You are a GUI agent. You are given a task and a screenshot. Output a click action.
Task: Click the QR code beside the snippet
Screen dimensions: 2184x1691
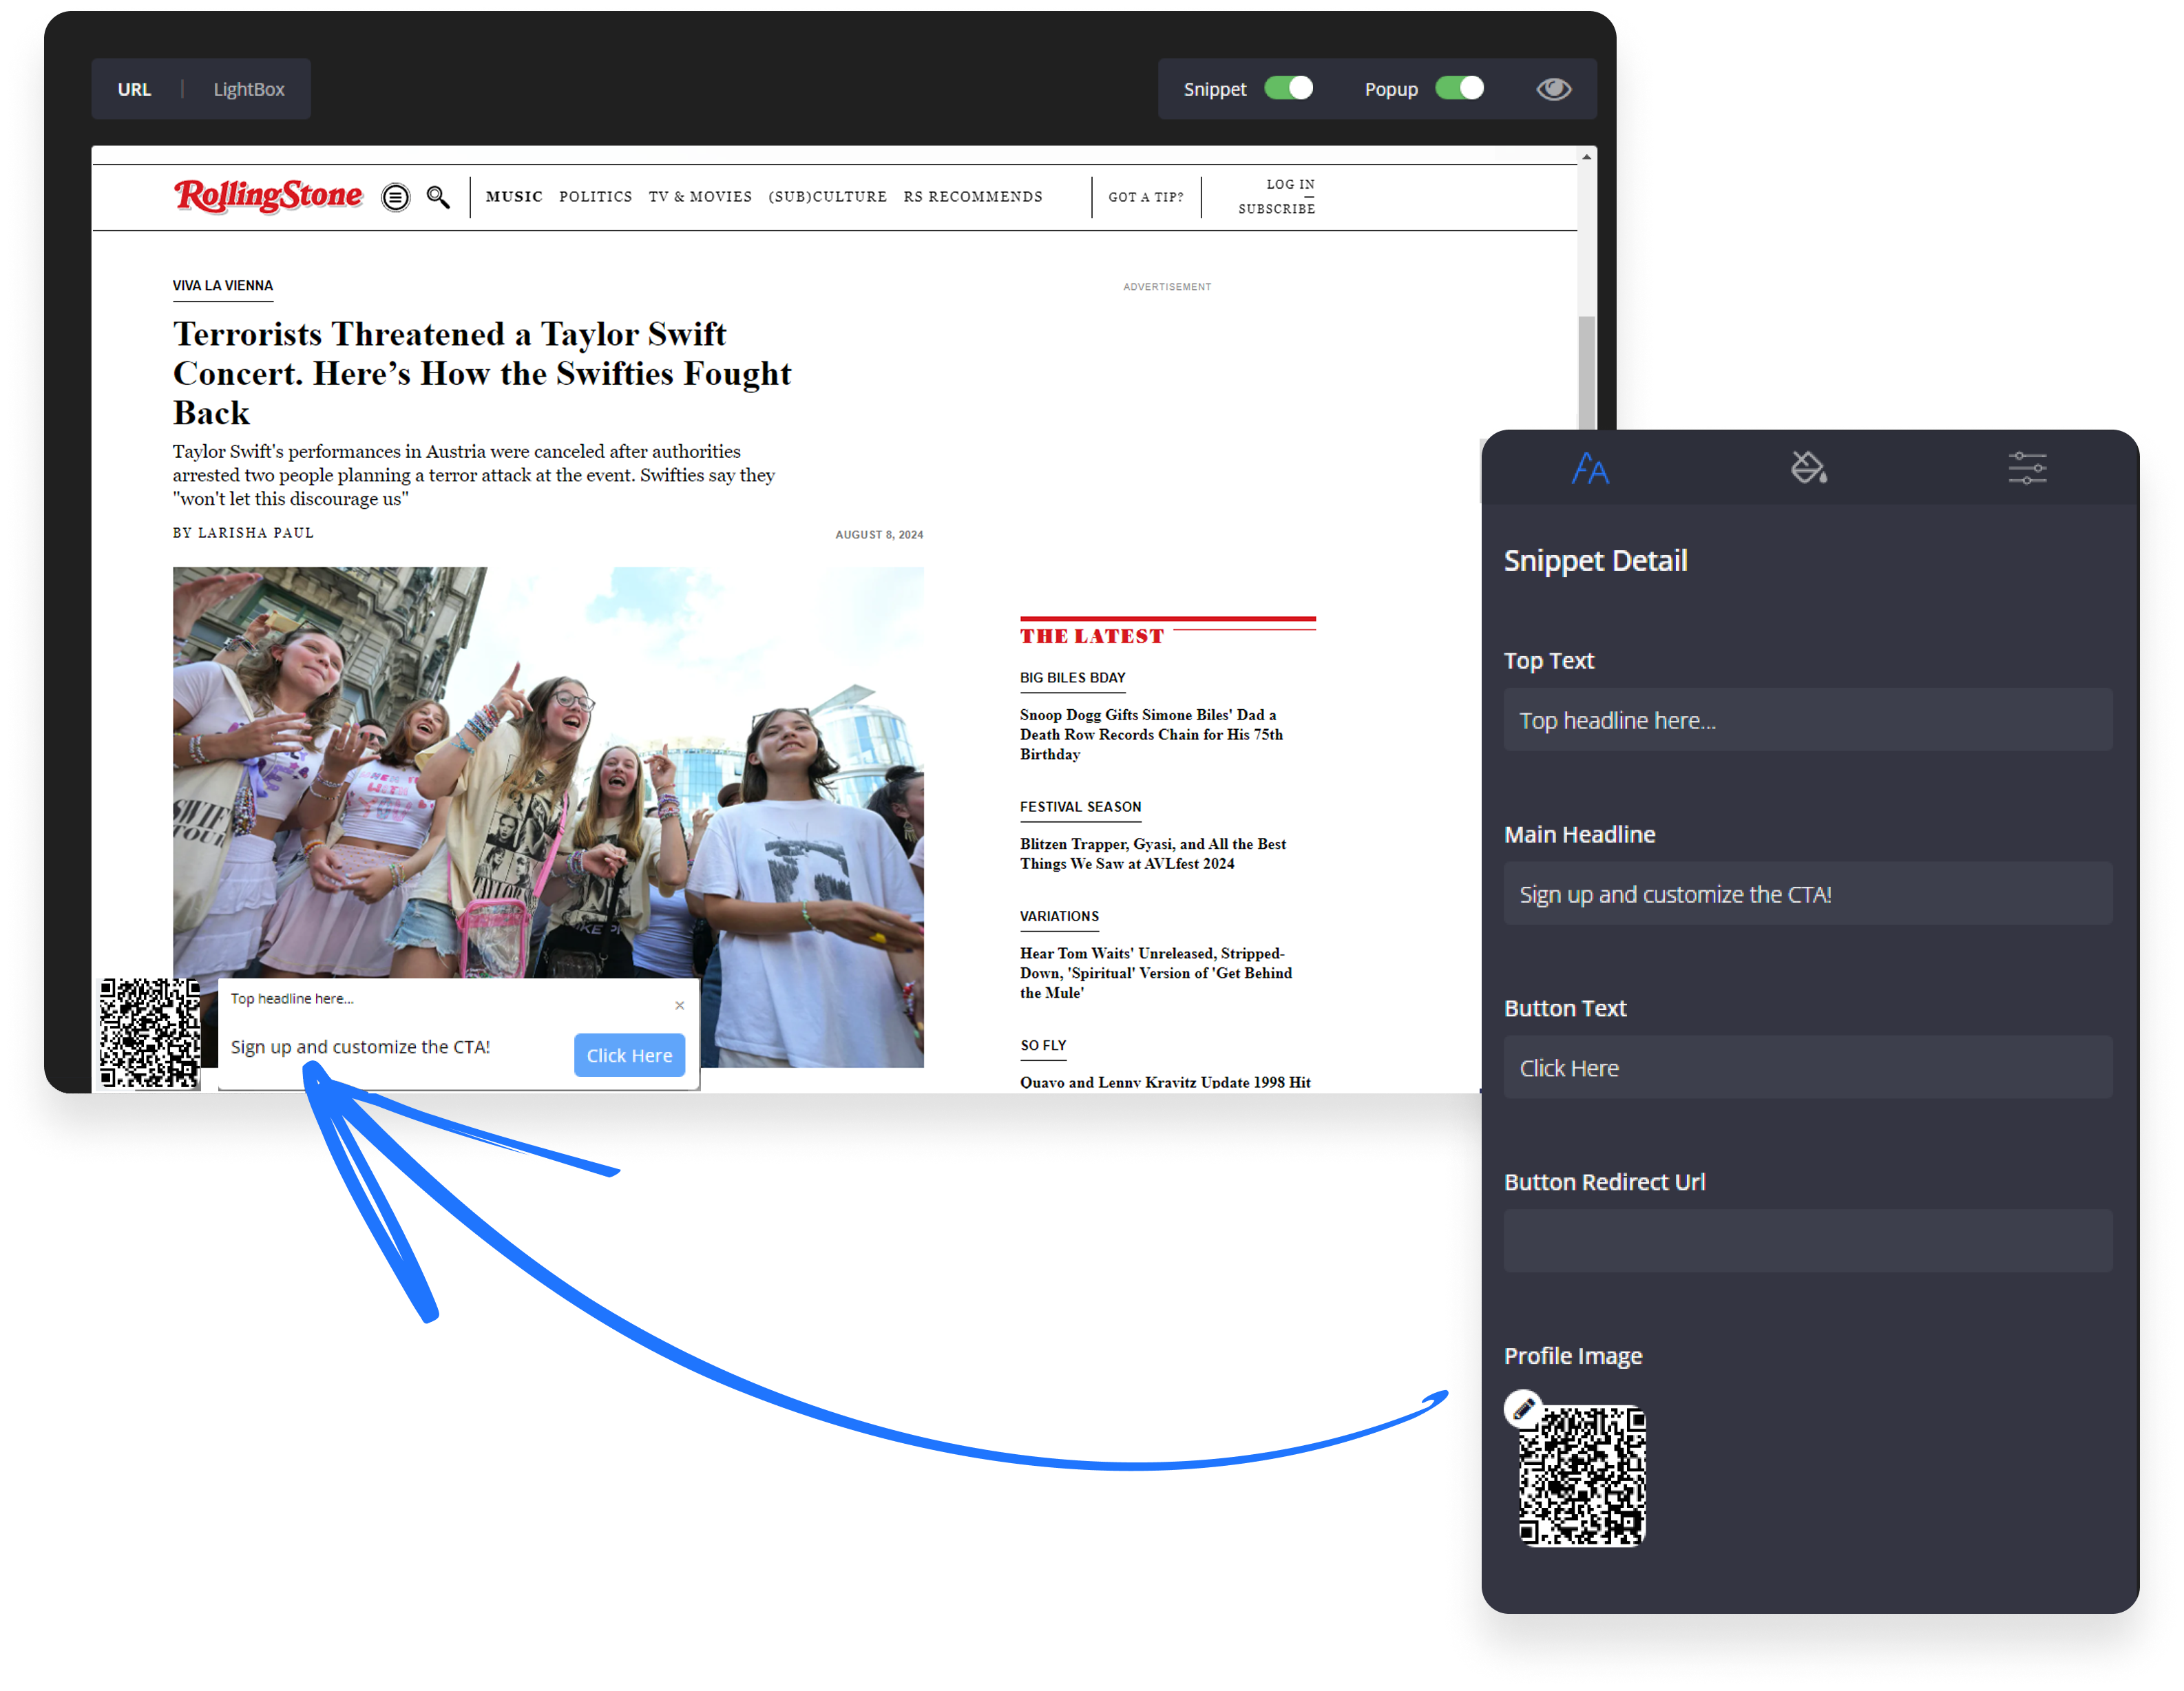point(150,1033)
